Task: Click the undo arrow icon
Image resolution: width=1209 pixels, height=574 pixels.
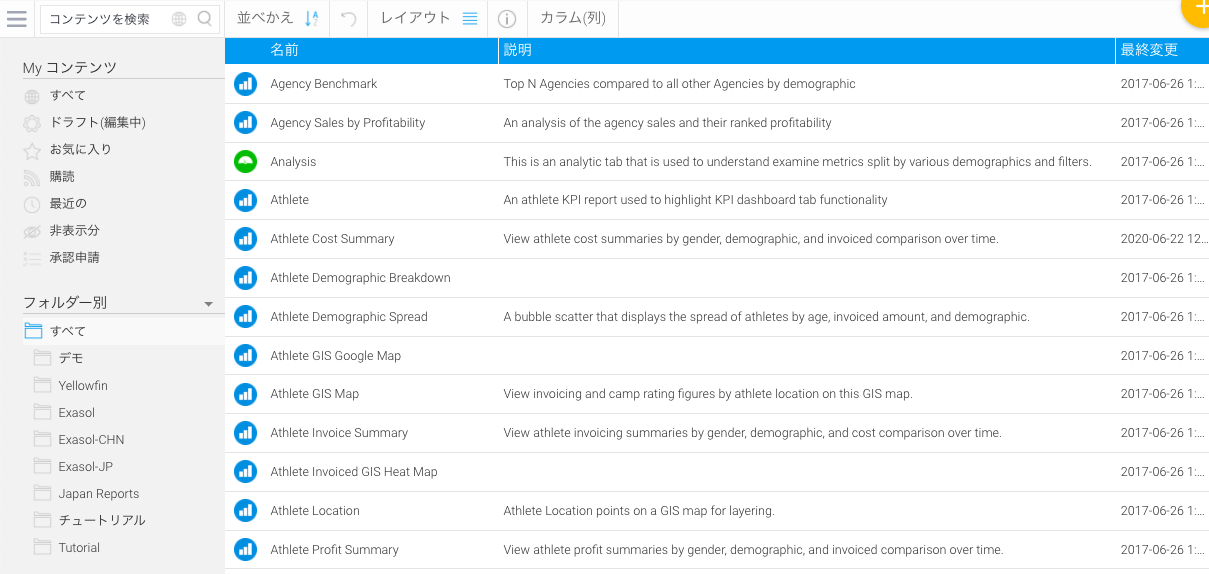Action: [x=349, y=18]
